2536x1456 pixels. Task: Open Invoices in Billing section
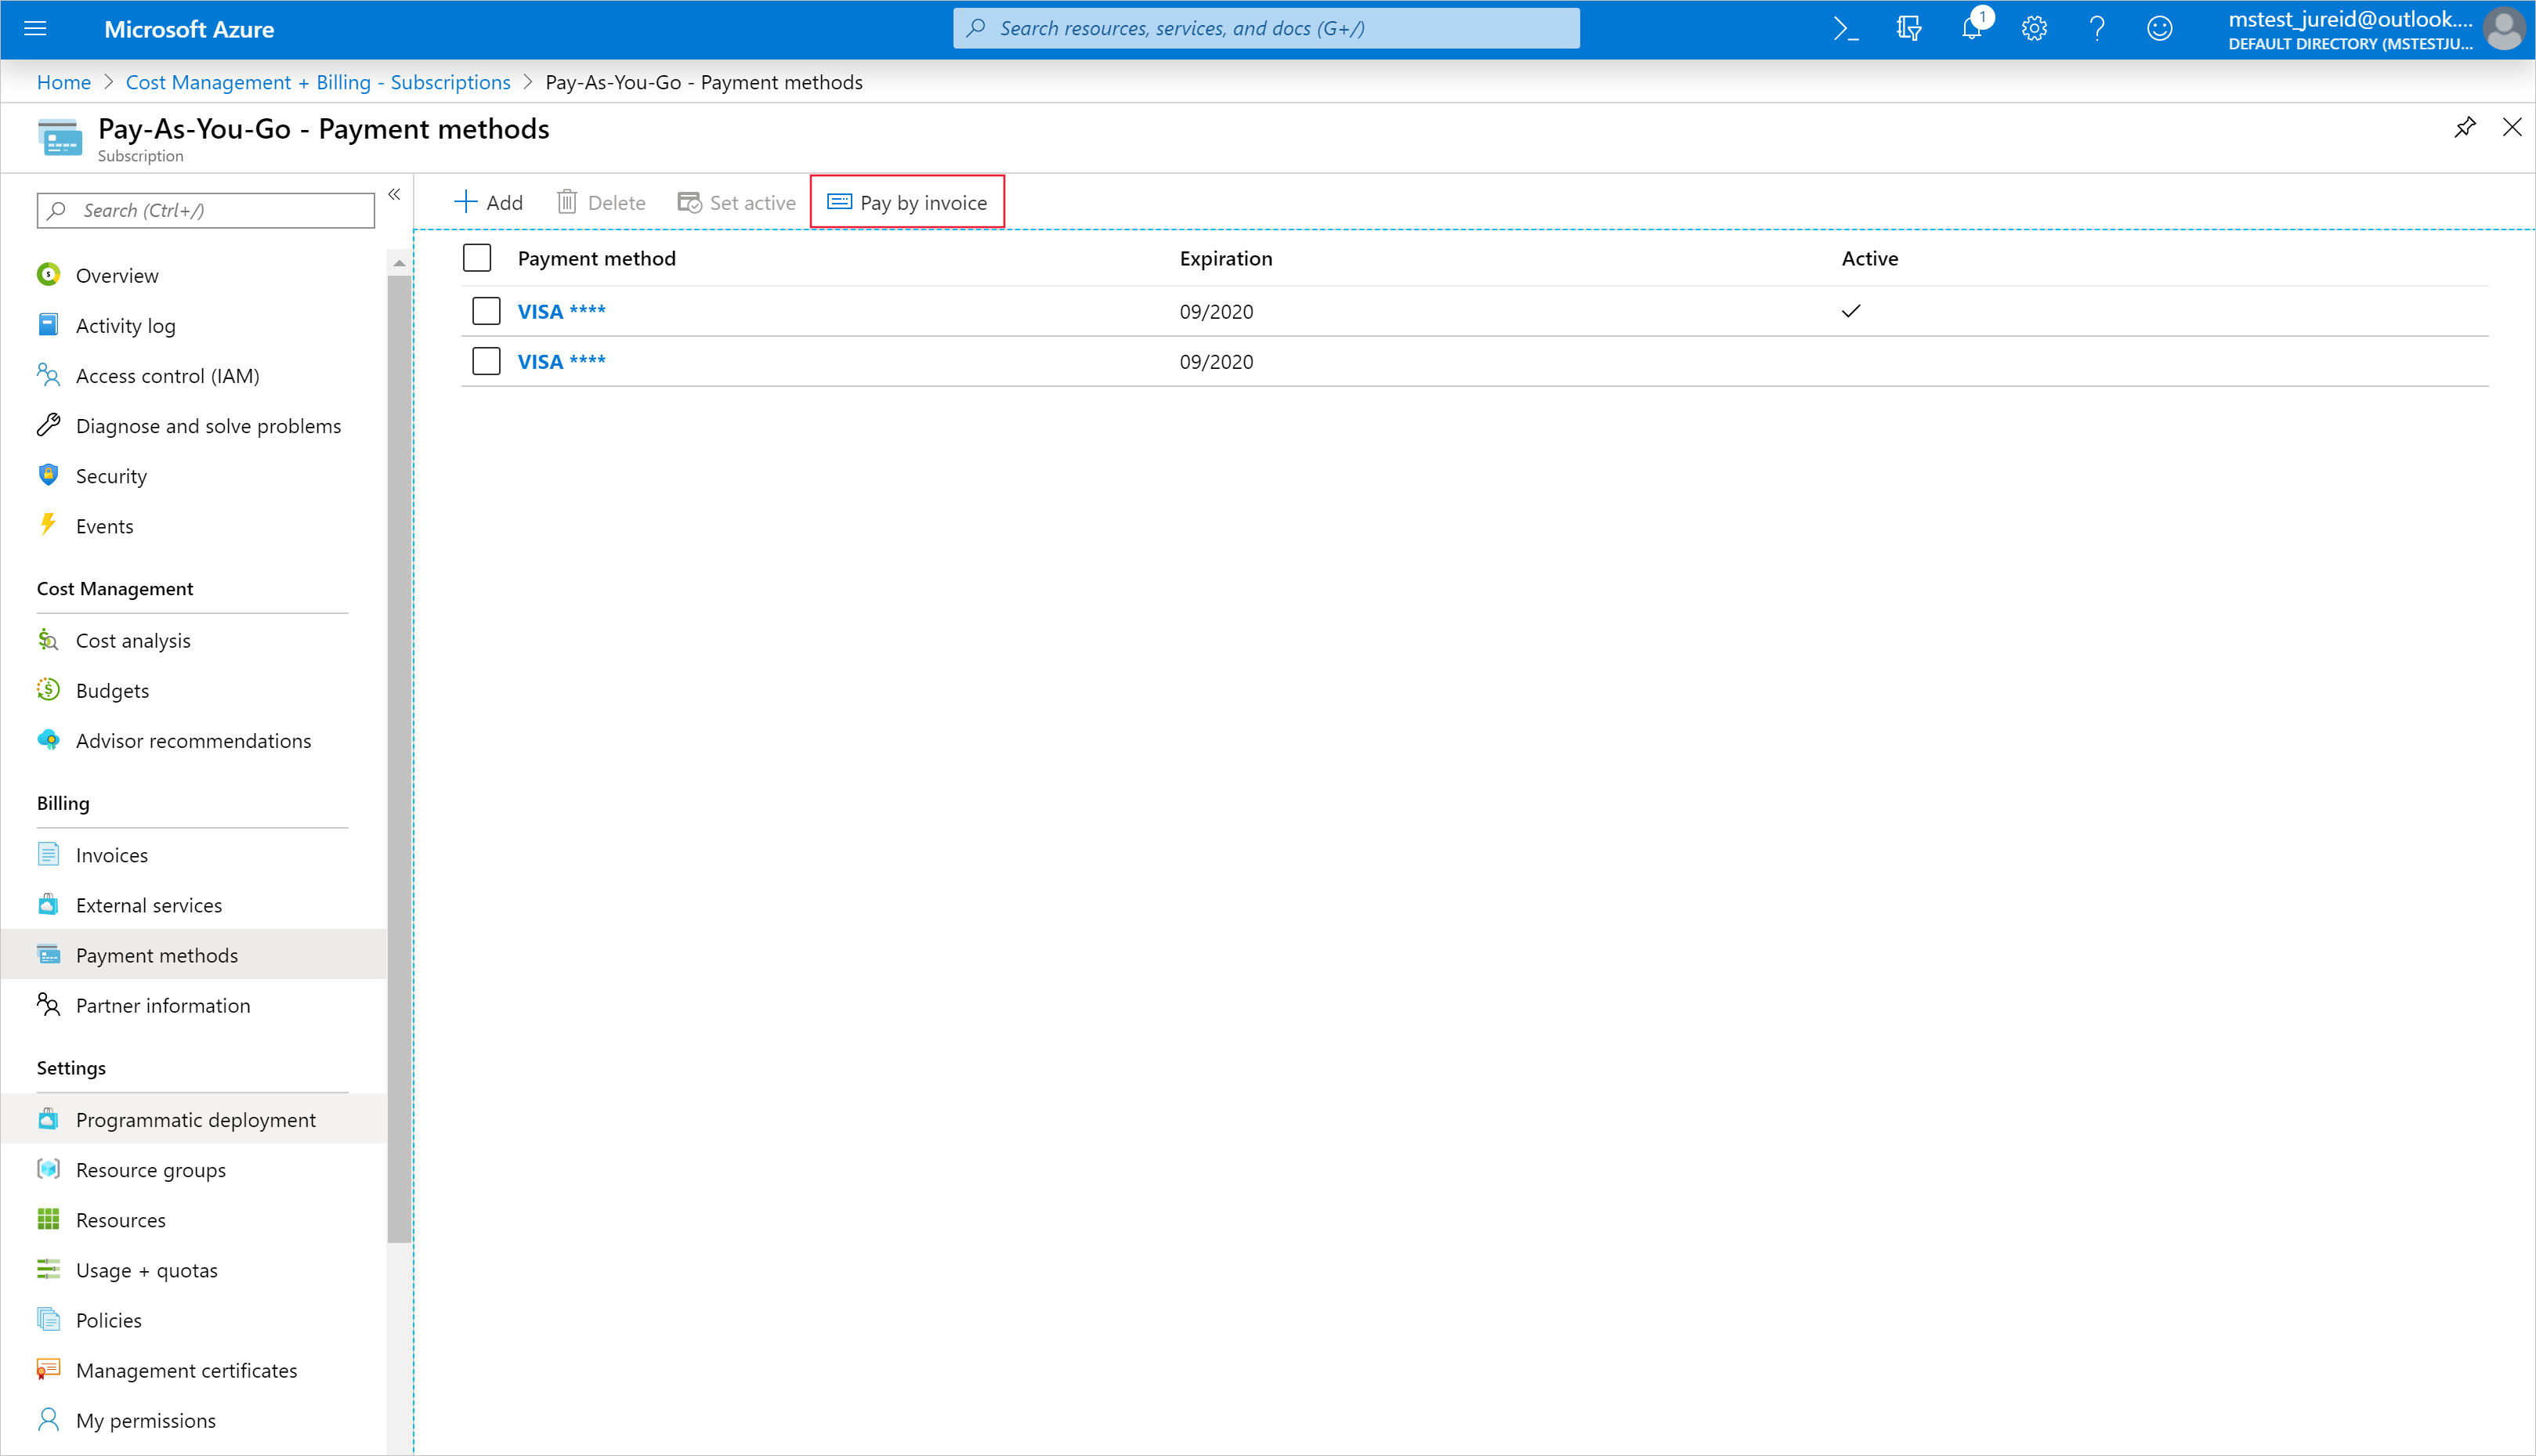(112, 855)
